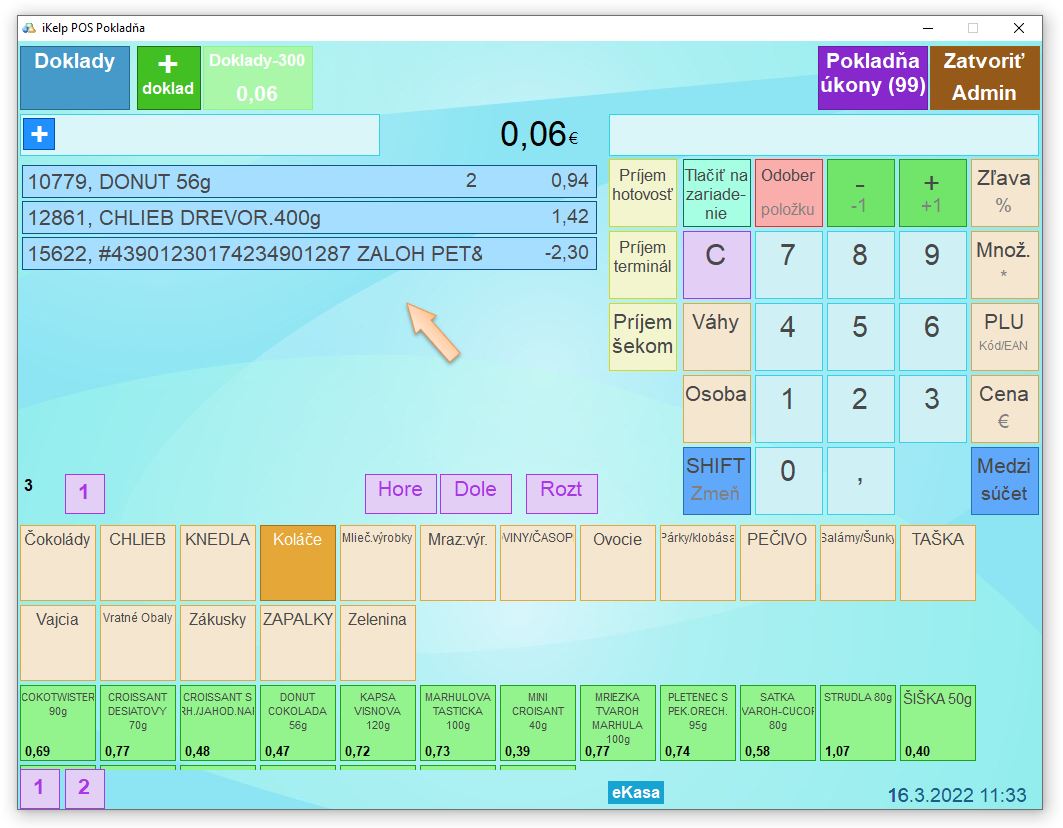Screen dimensions: 1063x828
Task: Click the eKasa status indicator
Action: coord(636,793)
